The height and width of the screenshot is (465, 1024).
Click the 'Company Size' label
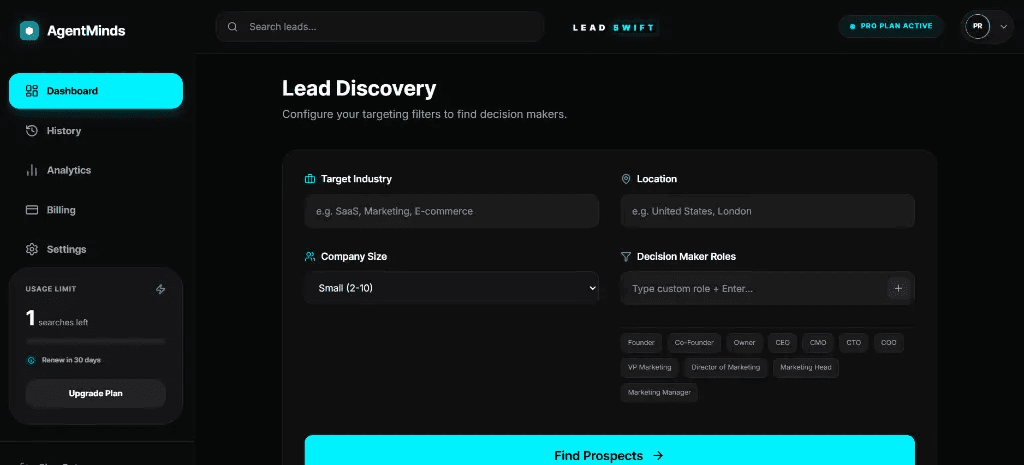coord(354,257)
